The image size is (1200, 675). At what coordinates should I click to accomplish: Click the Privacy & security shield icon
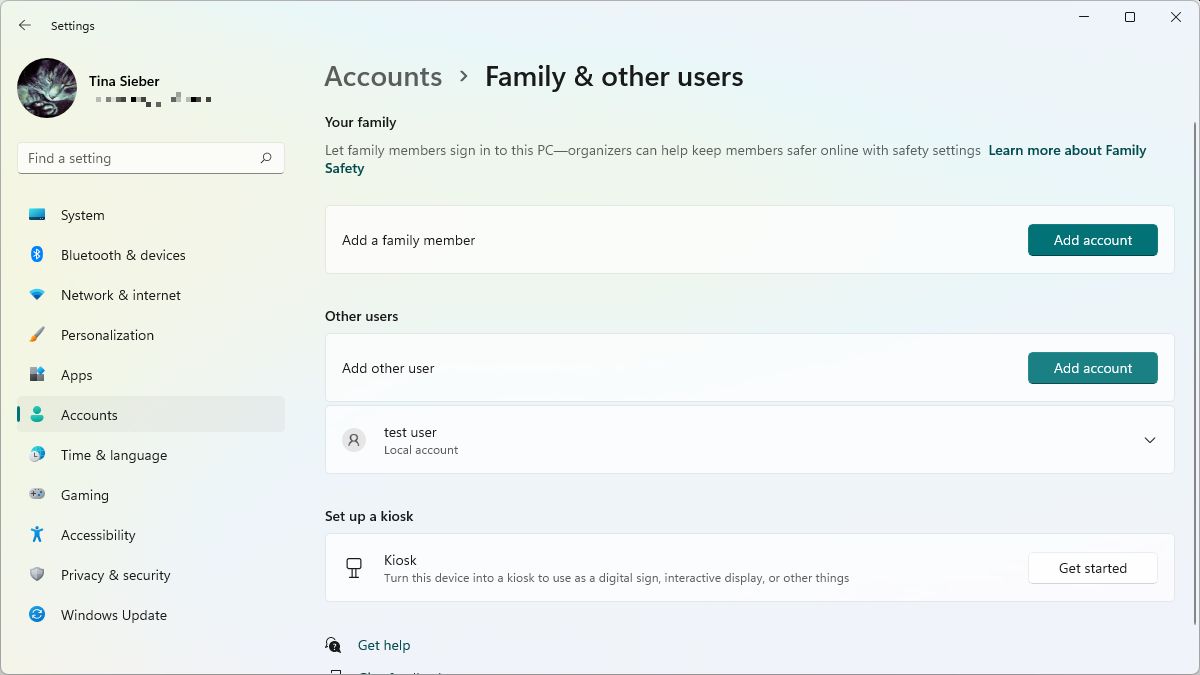[x=37, y=575]
